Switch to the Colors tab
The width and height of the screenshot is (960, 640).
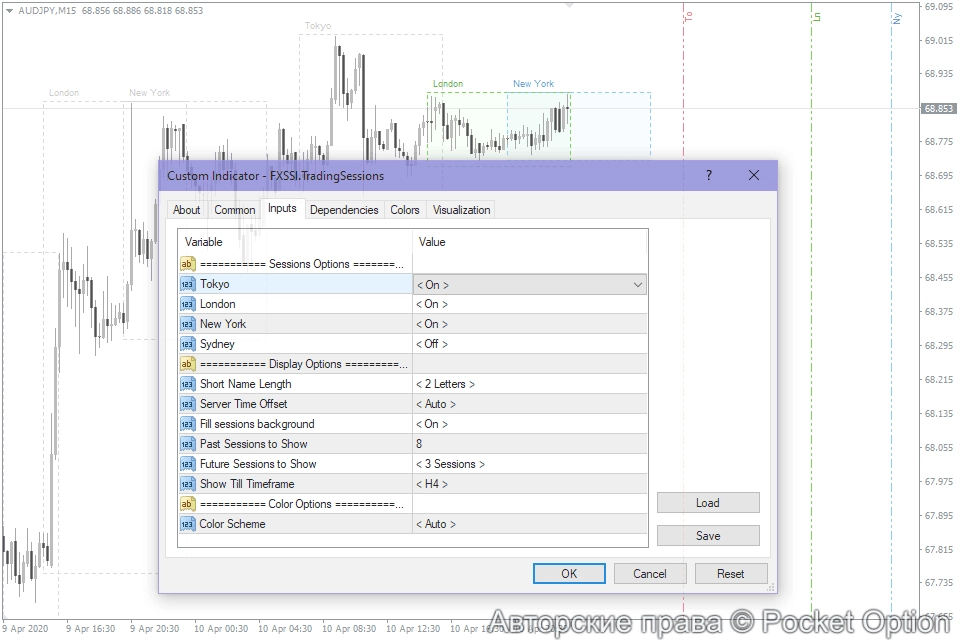[x=405, y=210]
